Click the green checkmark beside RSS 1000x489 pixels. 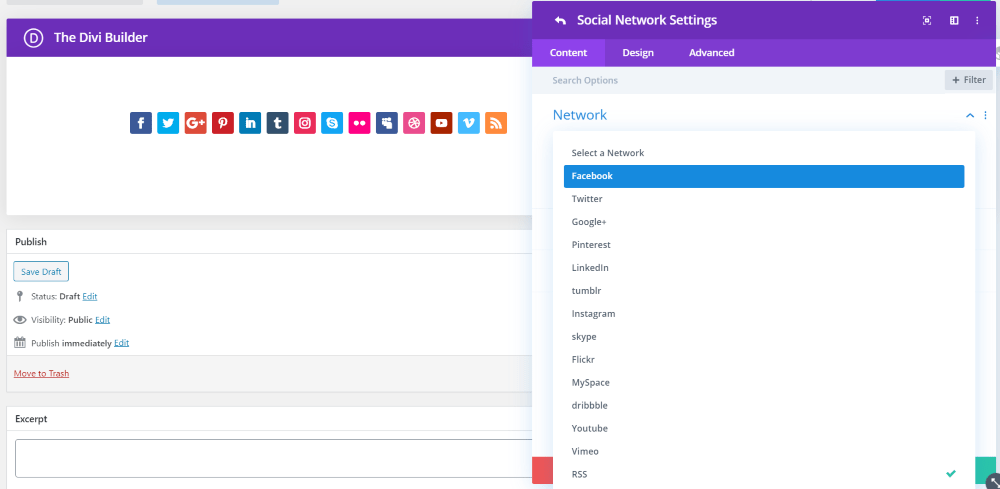click(x=951, y=474)
